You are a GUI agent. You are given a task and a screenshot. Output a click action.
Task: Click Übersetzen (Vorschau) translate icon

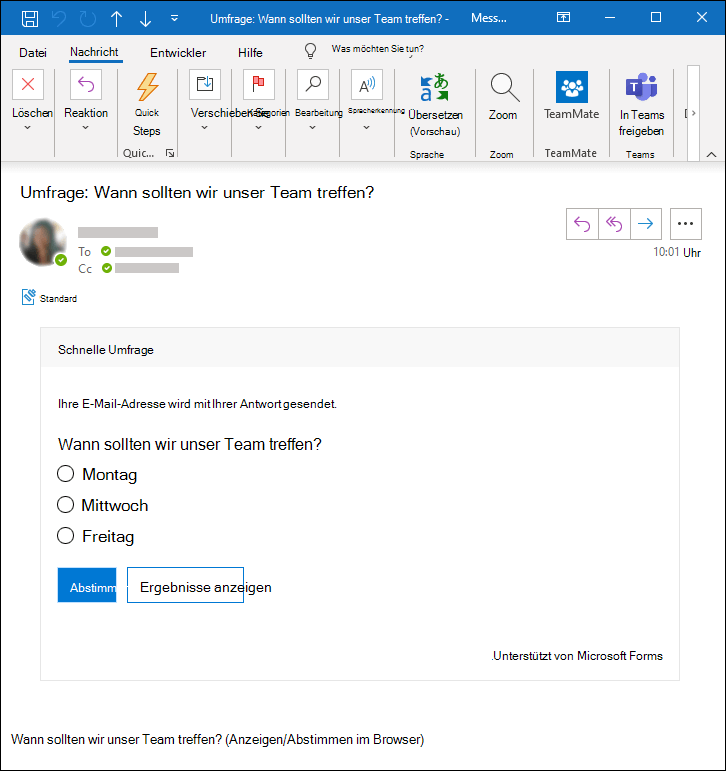(x=434, y=88)
